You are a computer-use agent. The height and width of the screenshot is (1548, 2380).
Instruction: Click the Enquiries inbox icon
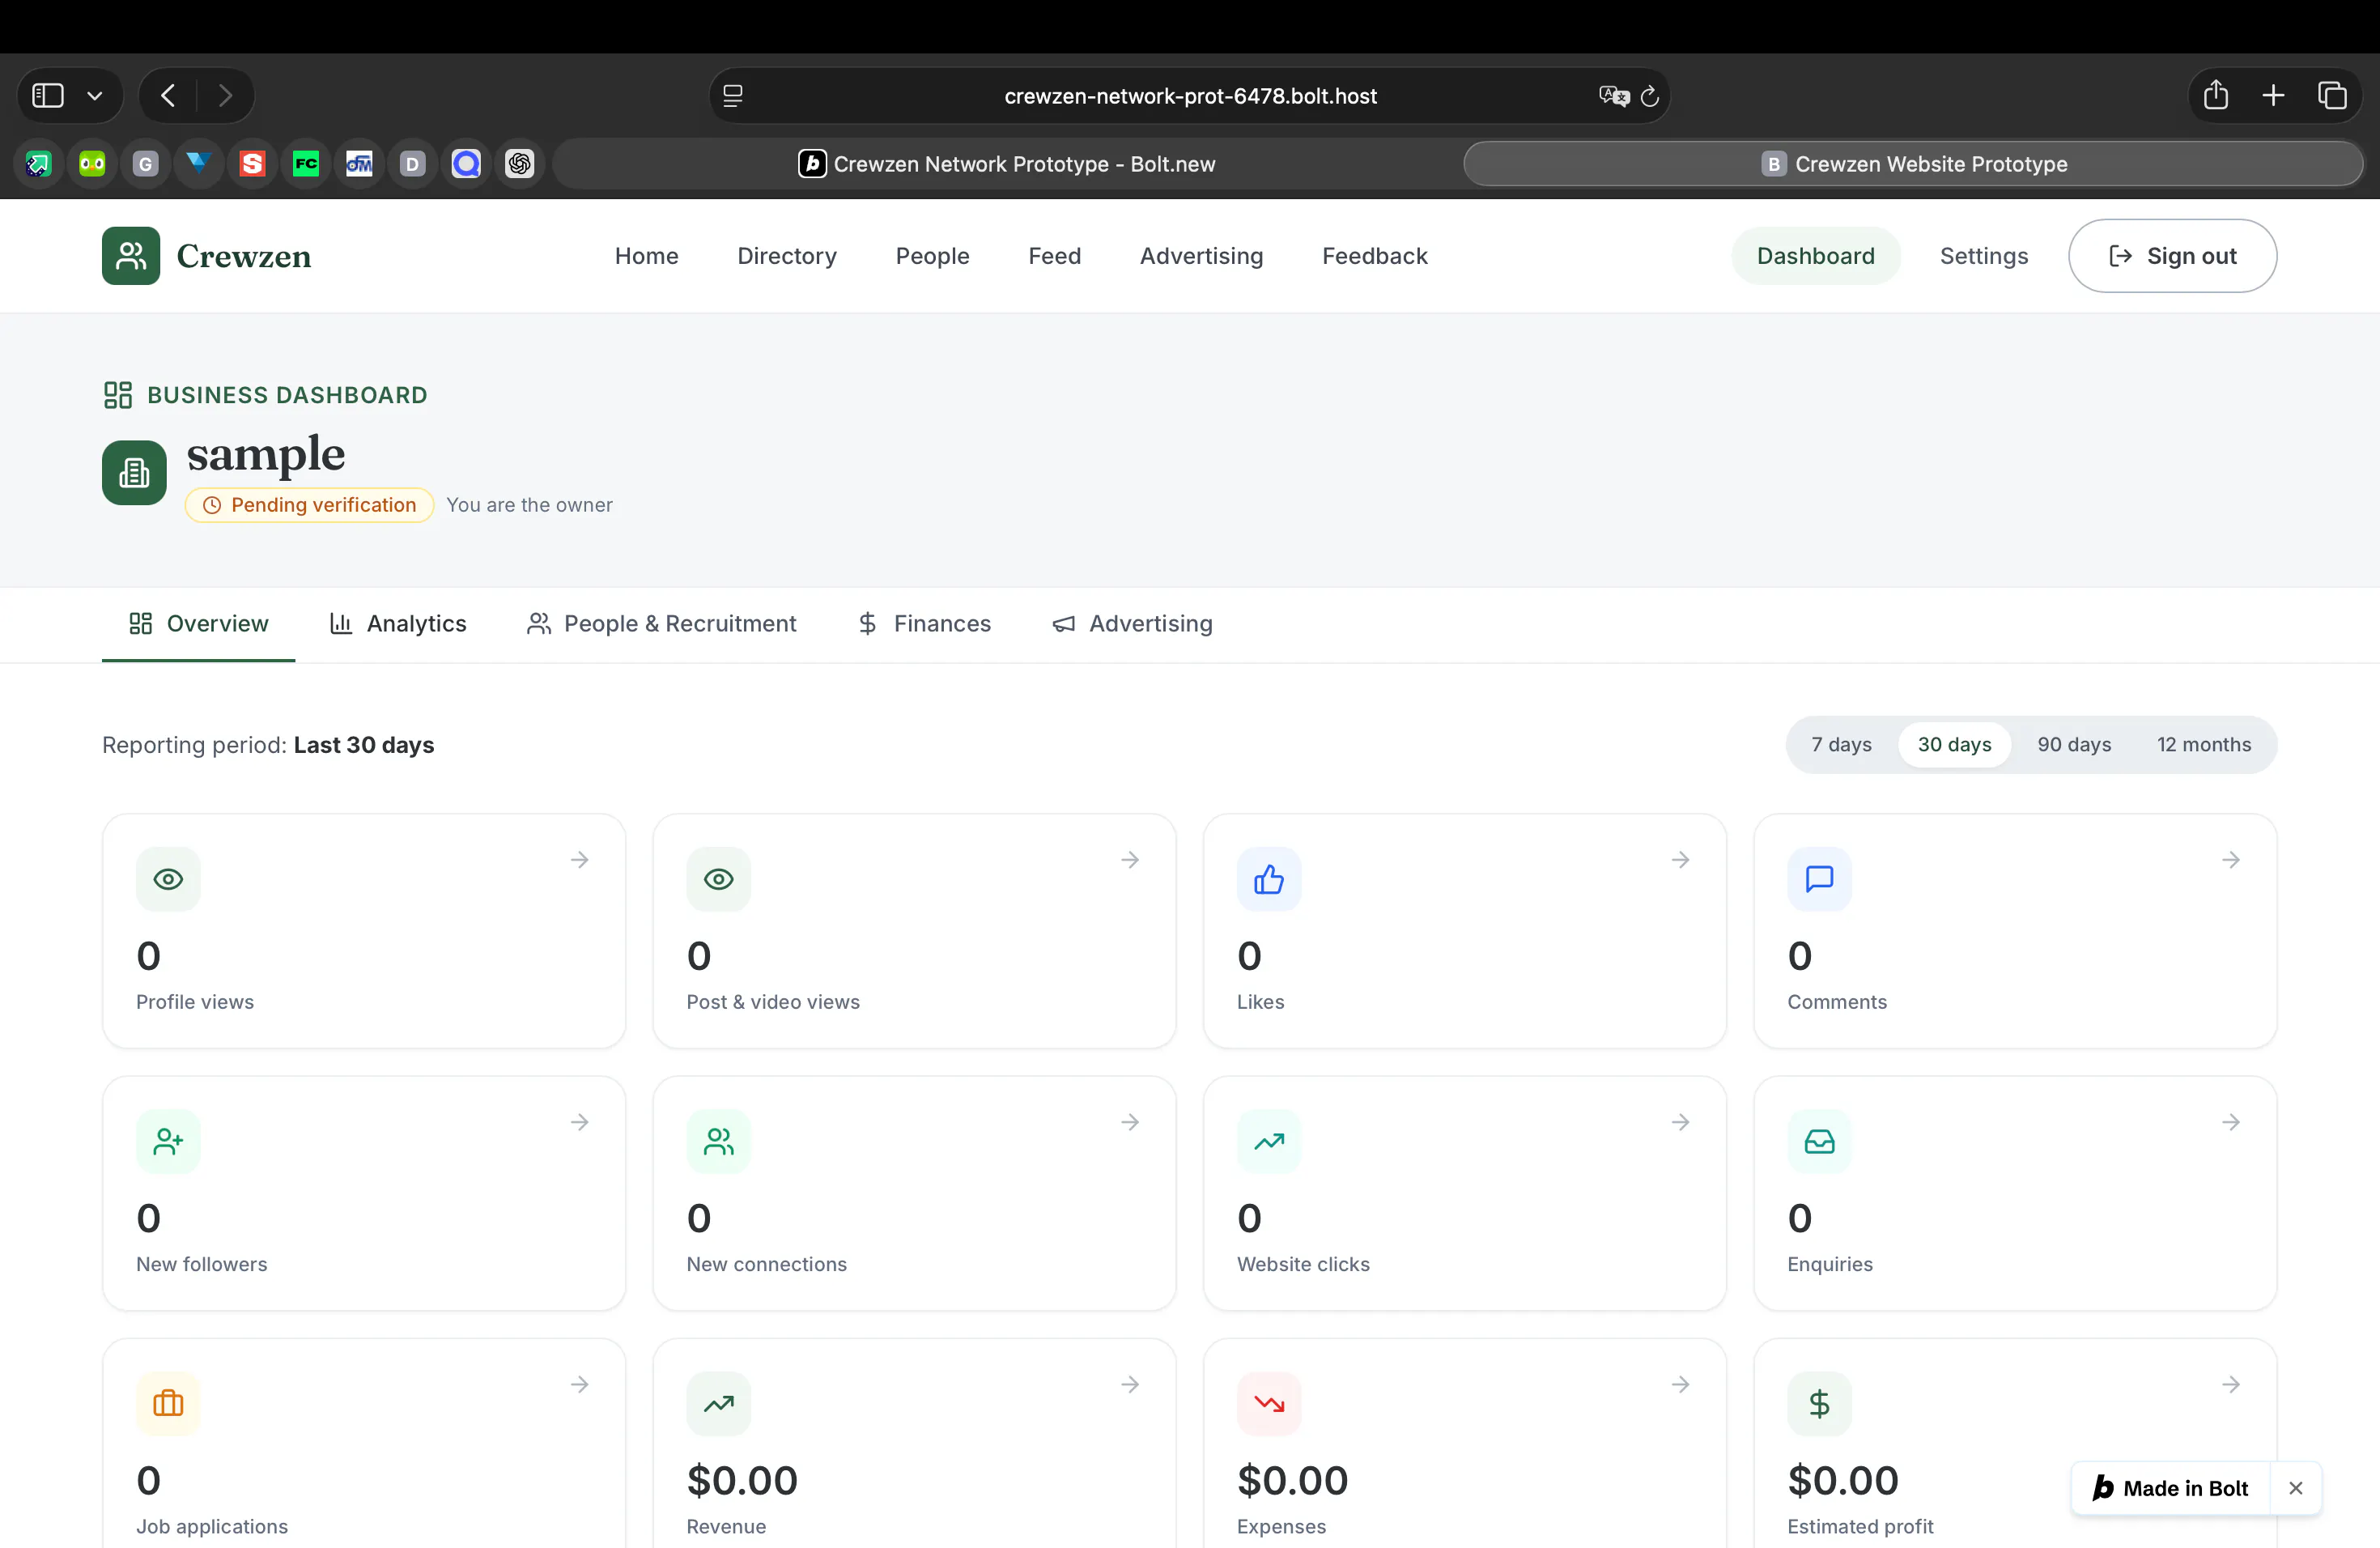(1819, 1141)
